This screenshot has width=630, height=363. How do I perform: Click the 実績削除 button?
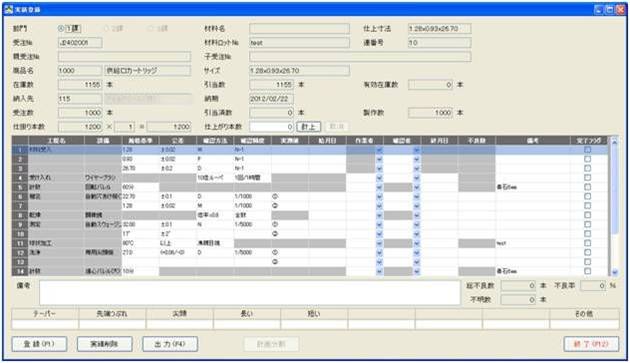tap(104, 344)
